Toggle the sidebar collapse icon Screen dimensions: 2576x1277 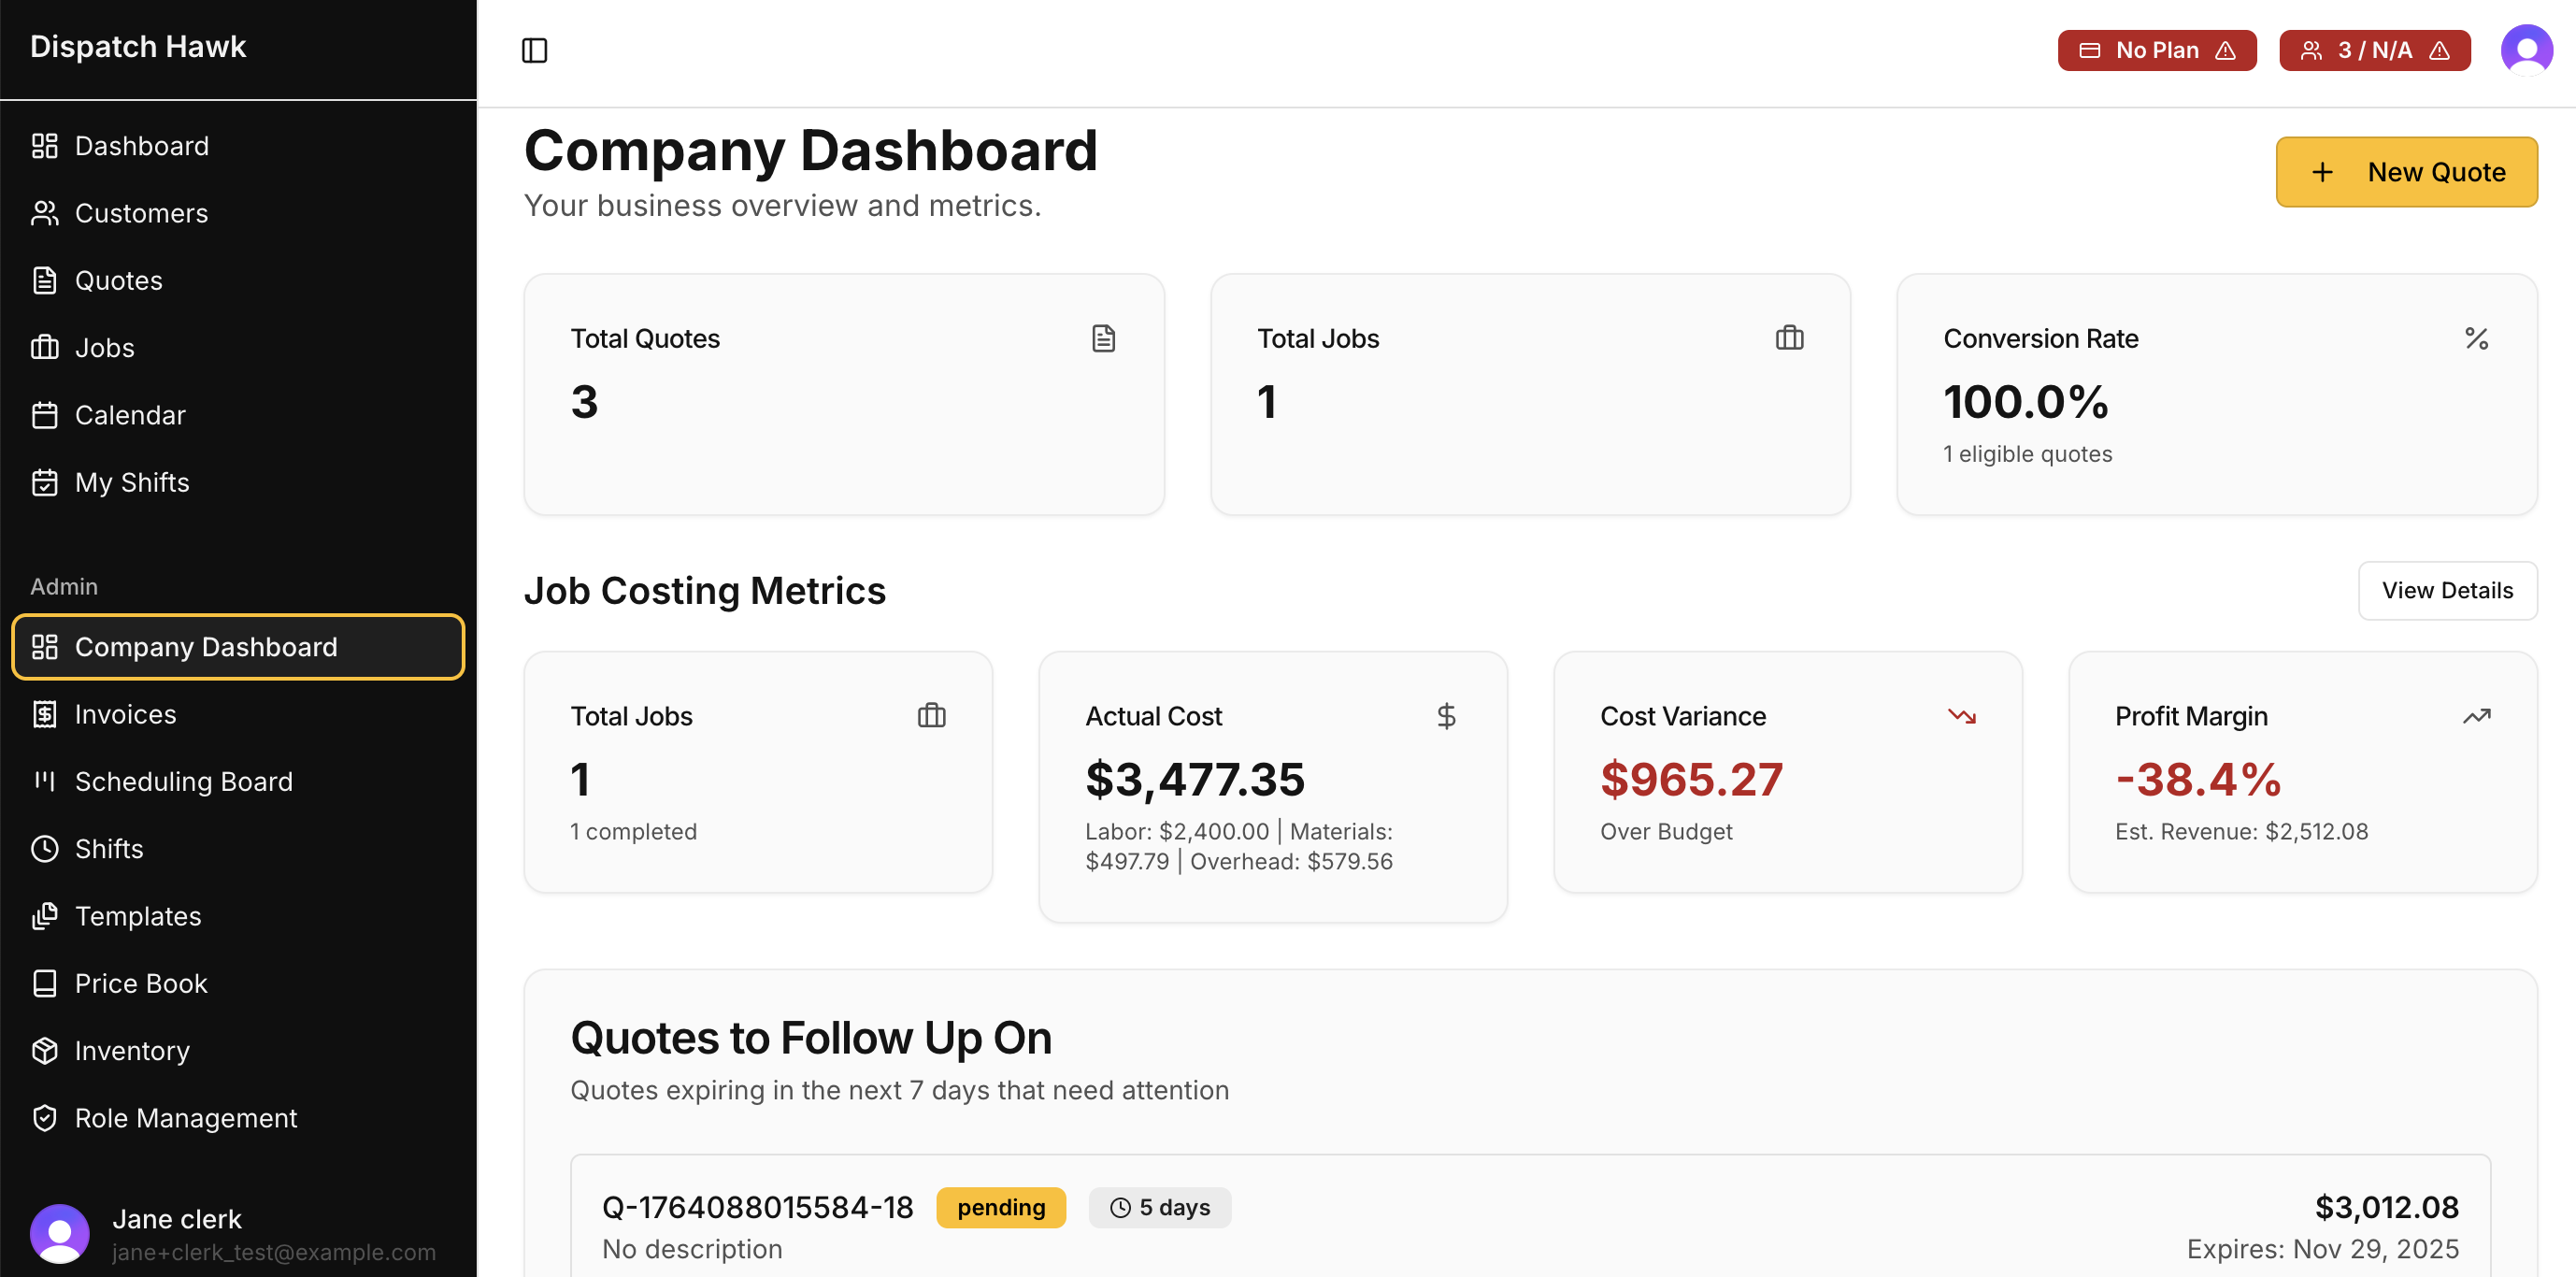pyautogui.click(x=534, y=50)
